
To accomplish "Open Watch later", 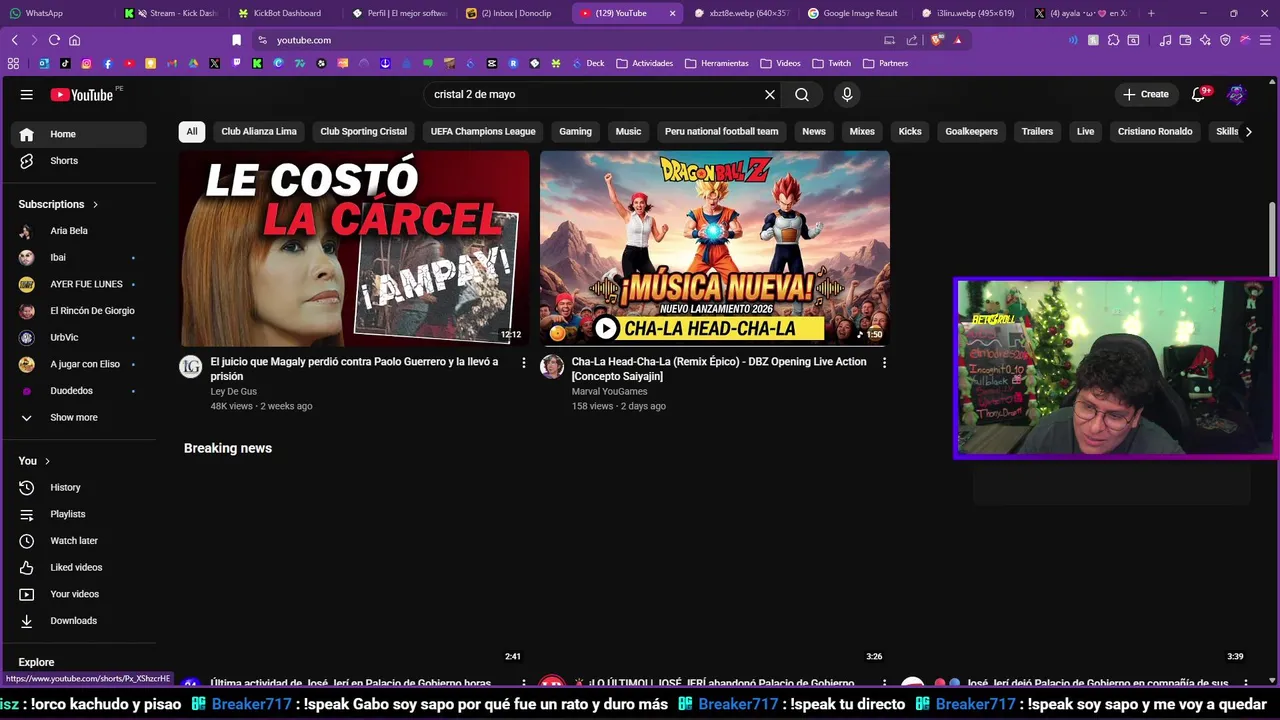I will (79, 541).
